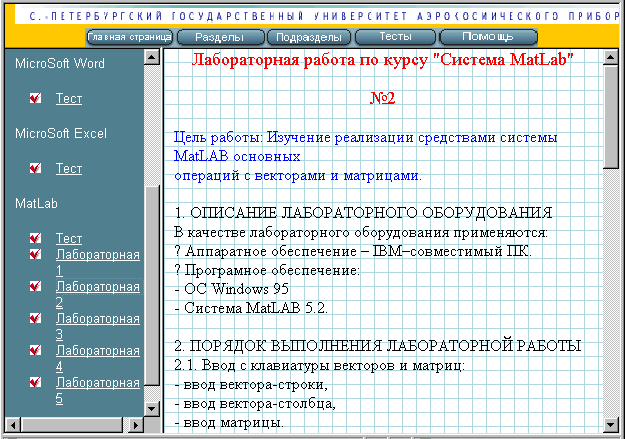The height and width of the screenshot is (439, 625).
Task: Click the checkmark icon beside MatLab Тест
Action: click(35, 238)
